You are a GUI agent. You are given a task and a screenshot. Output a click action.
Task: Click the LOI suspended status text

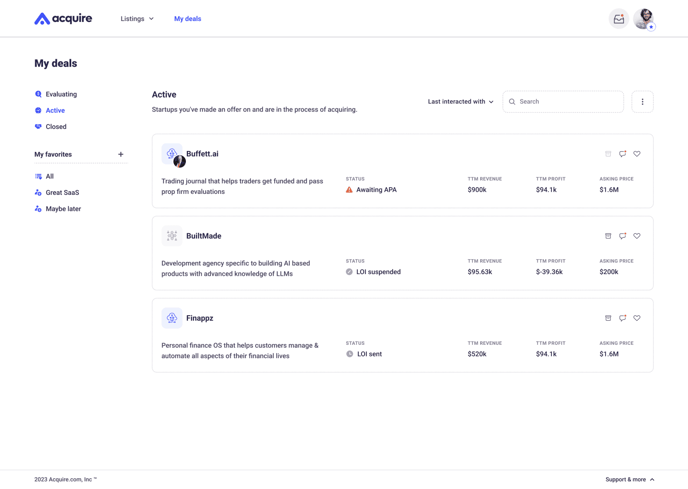click(x=378, y=272)
